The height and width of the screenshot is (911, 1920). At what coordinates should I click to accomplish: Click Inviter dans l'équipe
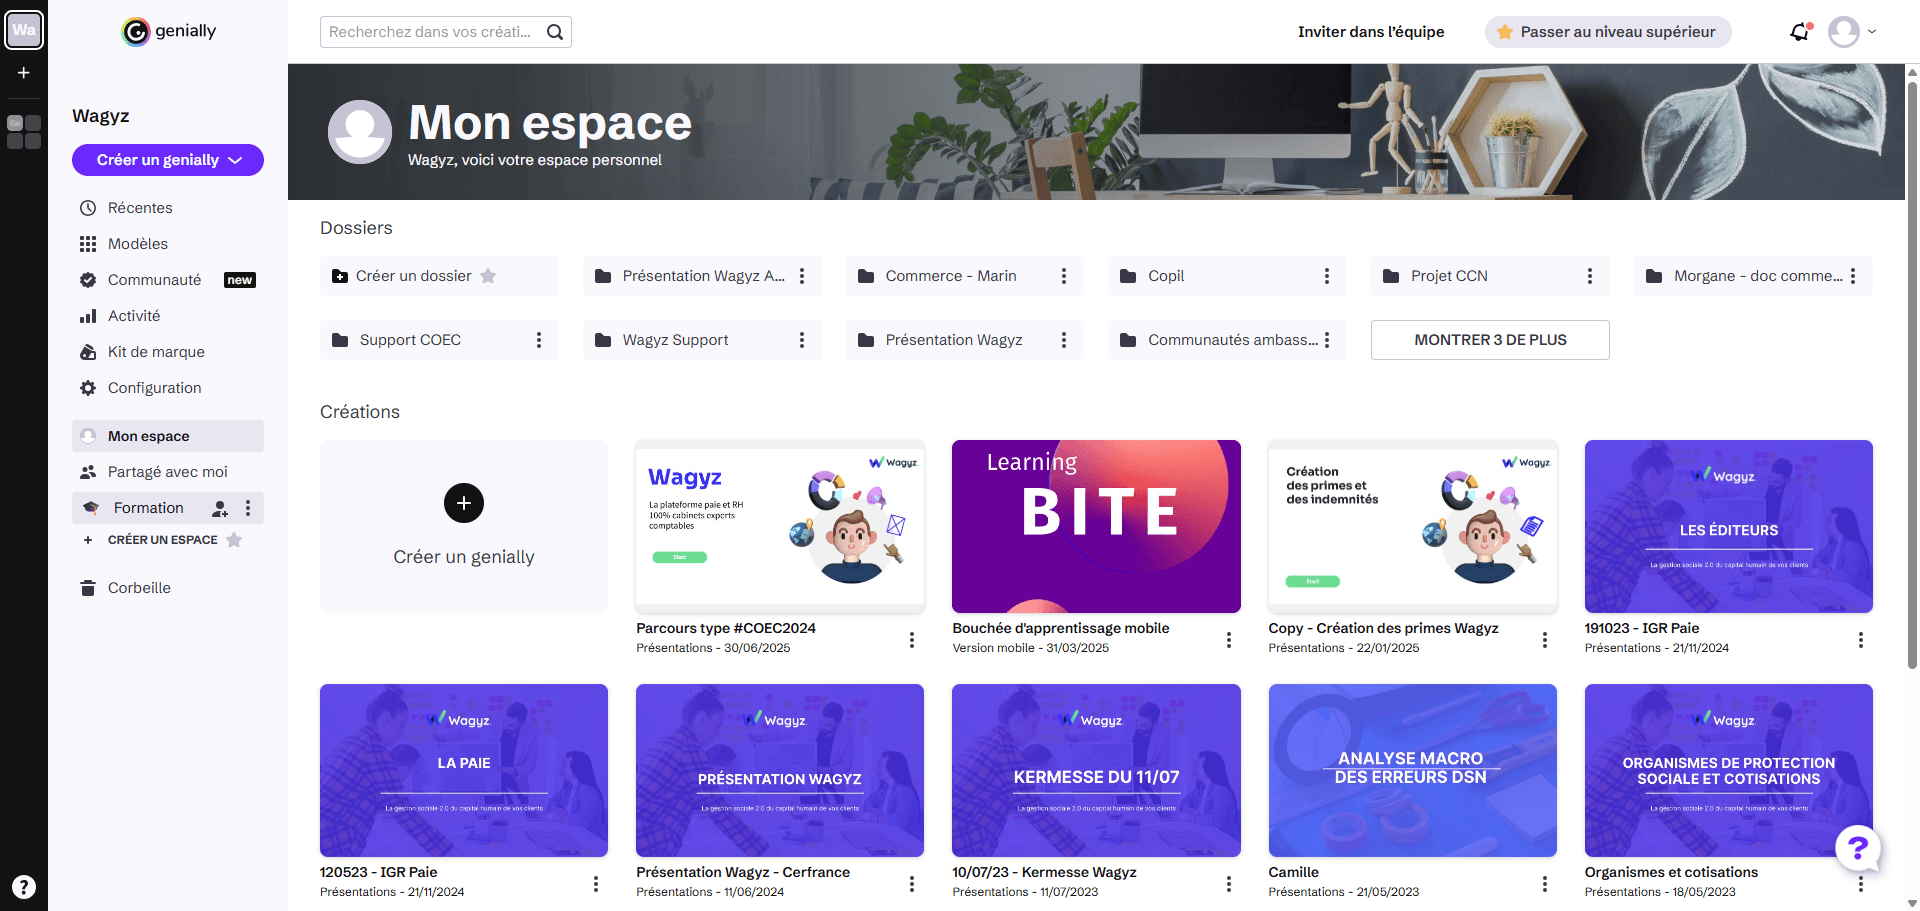(x=1371, y=32)
